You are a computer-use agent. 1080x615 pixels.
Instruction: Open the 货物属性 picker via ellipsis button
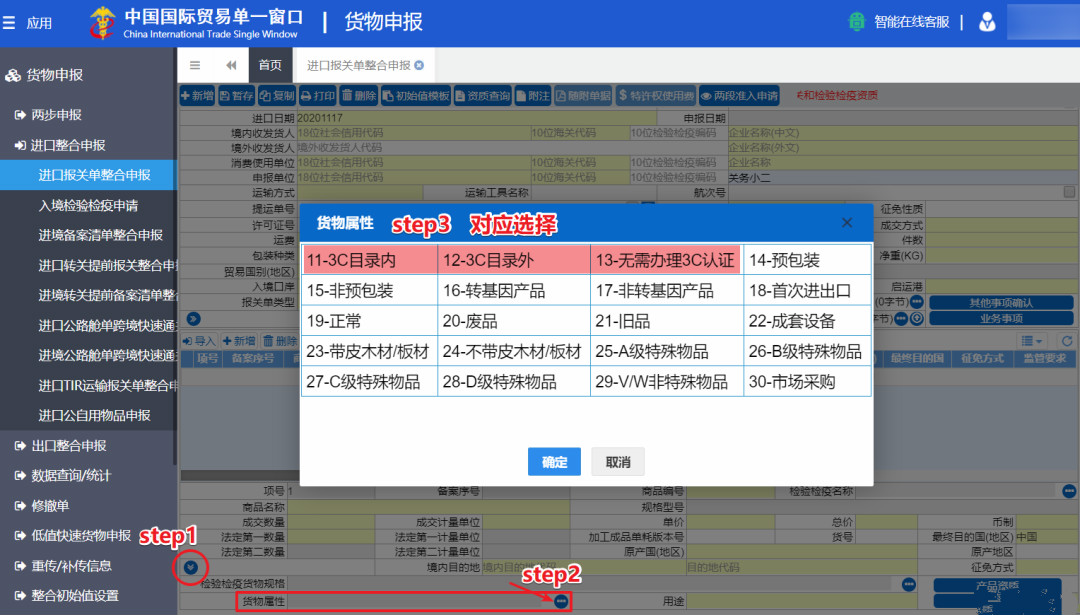point(559,601)
